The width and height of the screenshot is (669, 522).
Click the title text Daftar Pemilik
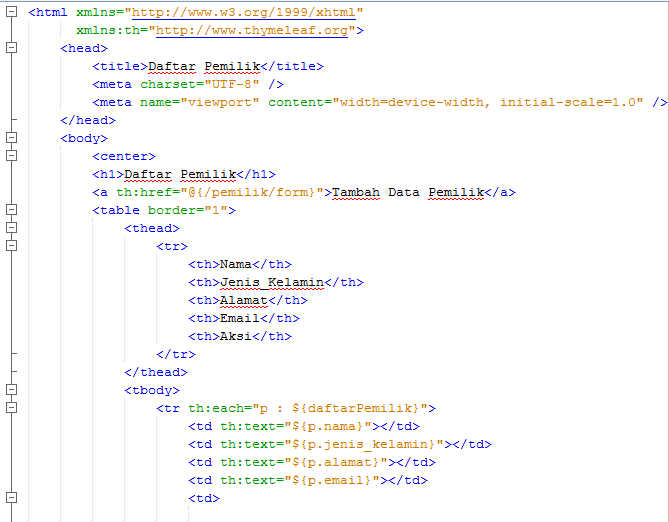coord(204,67)
